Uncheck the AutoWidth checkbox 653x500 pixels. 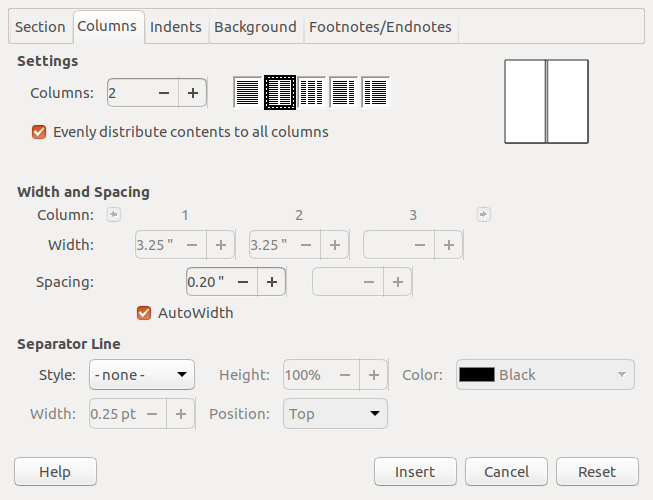point(144,313)
